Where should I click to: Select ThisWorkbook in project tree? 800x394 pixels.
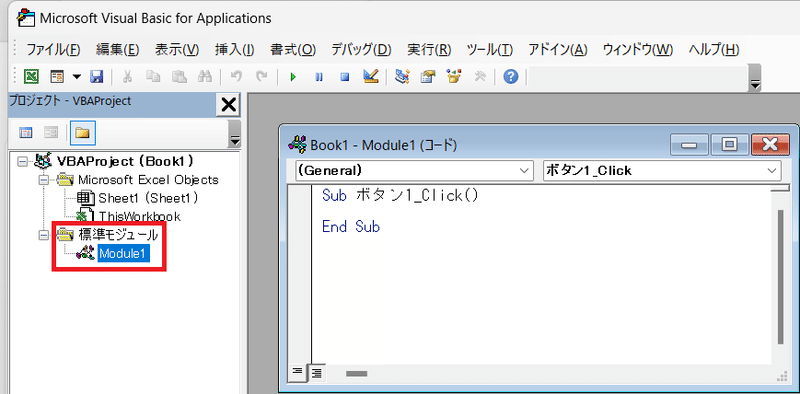[139, 216]
